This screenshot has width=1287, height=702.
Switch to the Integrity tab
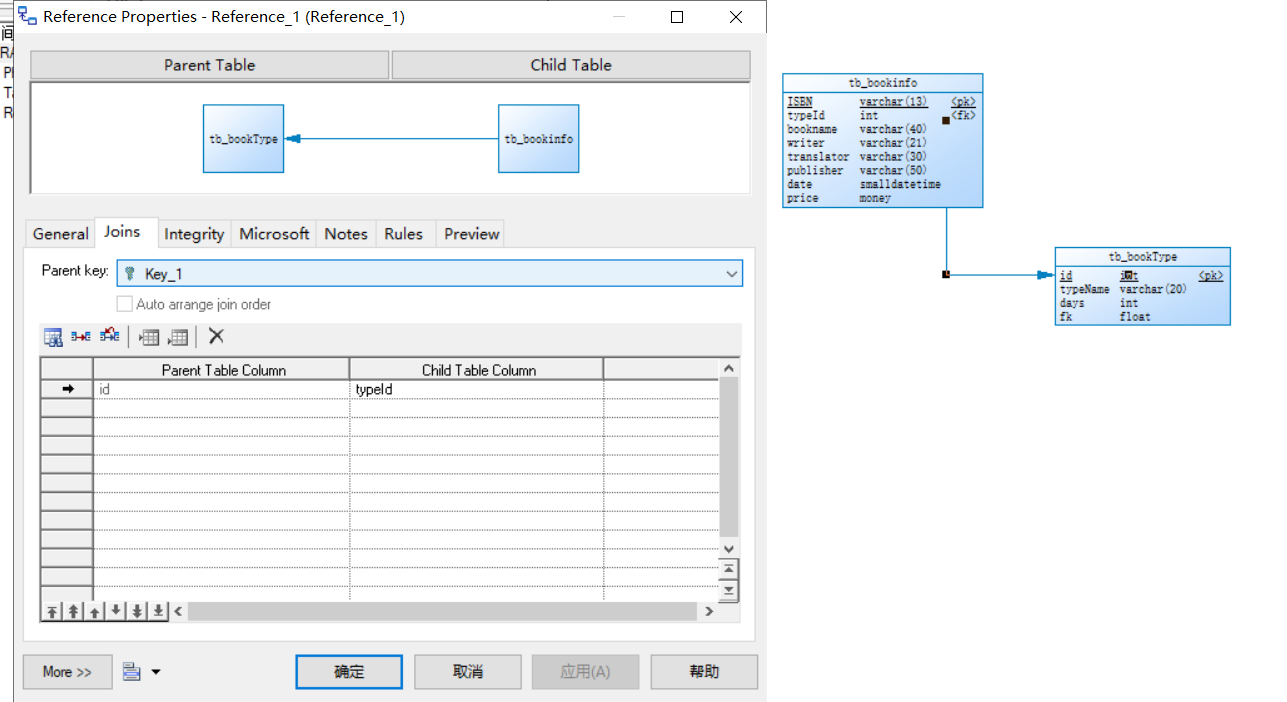coord(194,234)
